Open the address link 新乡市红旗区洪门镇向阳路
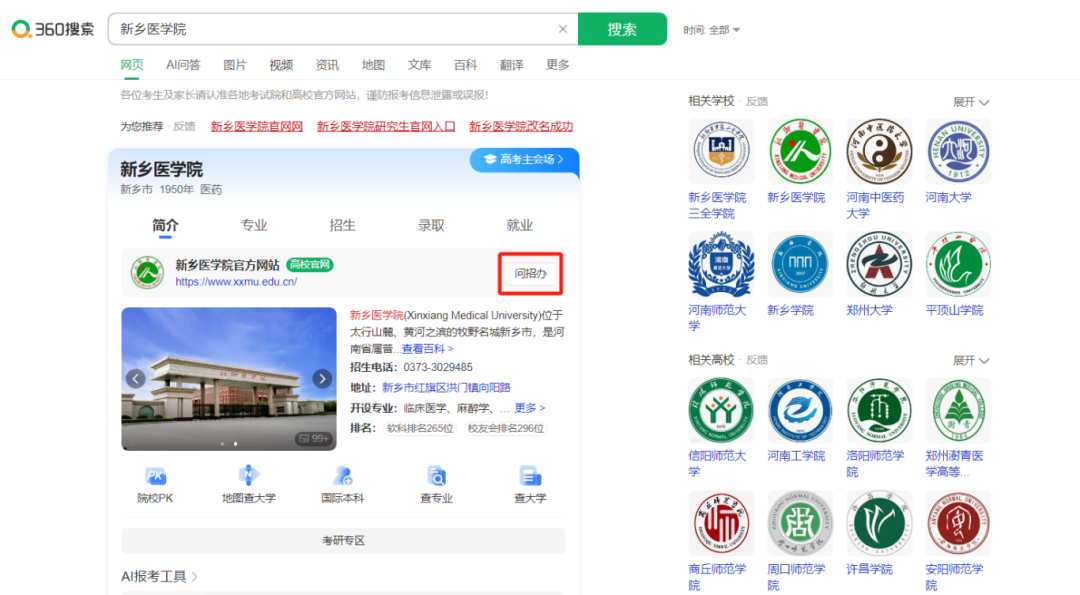Image resolution: width=1080 pixels, height=595 pixels. pyautogui.click(x=446, y=388)
